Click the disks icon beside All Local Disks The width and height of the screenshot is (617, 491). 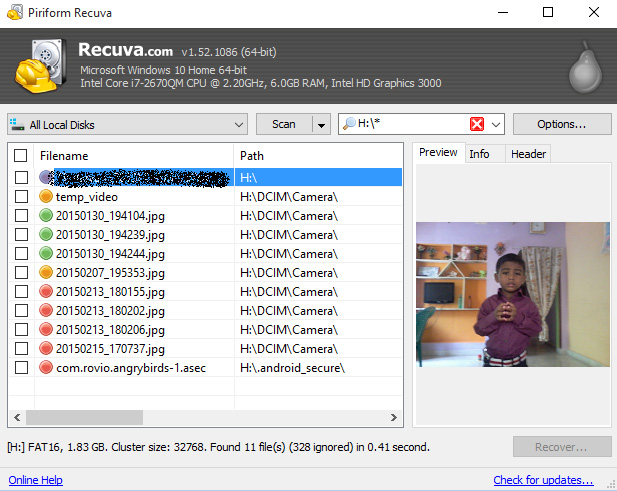coord(17,124)
